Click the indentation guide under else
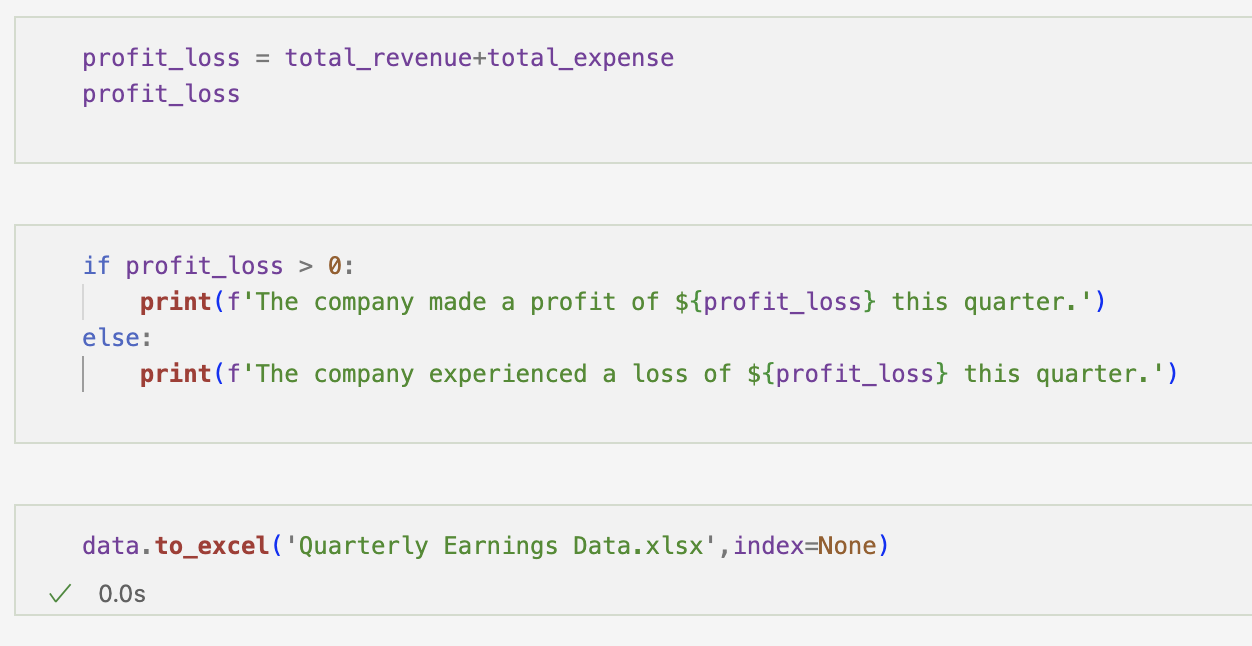Viewport: 1252px width, 646px height. (x=83, y=374)
